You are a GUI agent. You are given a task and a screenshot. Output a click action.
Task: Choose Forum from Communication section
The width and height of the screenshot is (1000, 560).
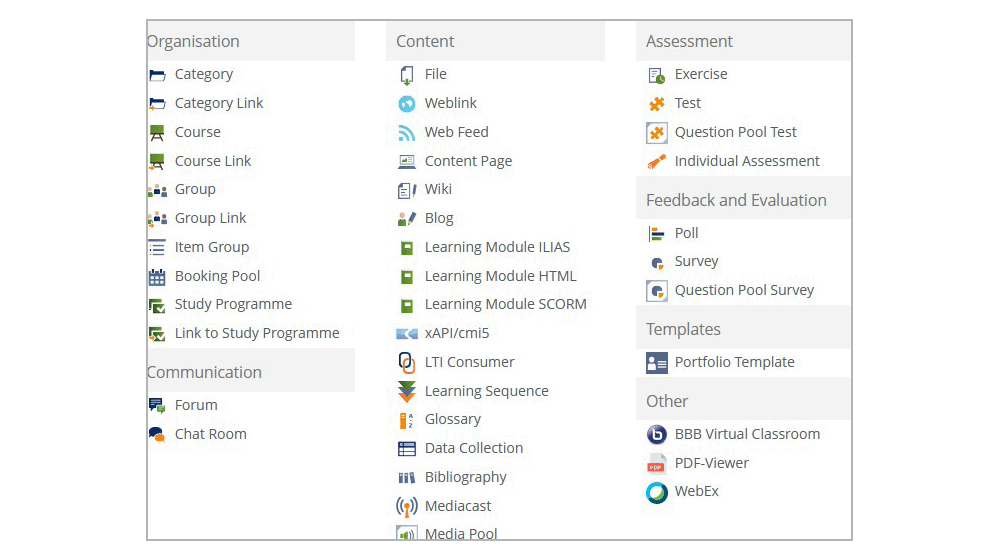(x=196, y=405)
